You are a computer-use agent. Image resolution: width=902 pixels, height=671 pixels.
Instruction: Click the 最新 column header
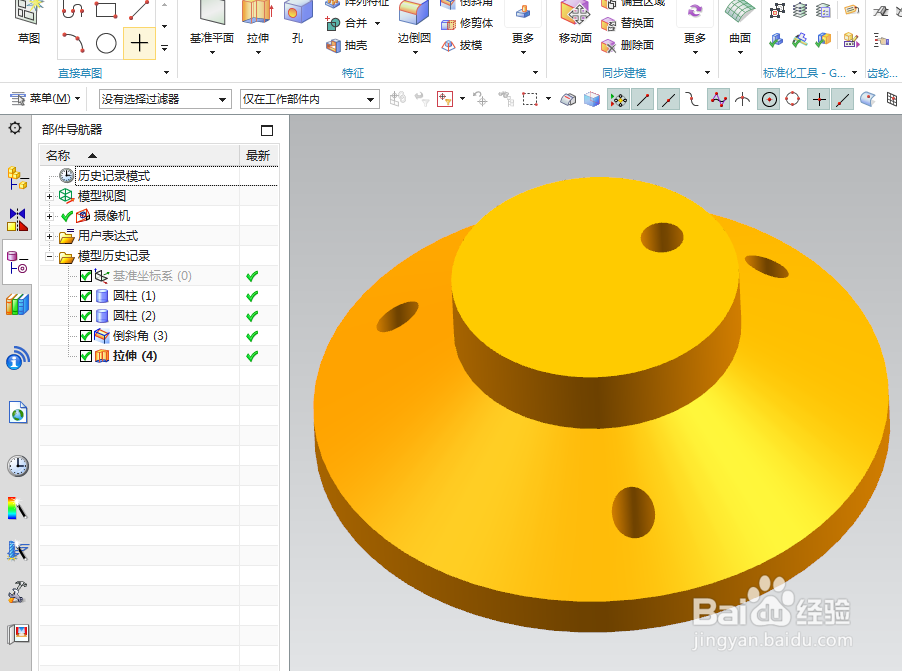(x=258, y=155)
